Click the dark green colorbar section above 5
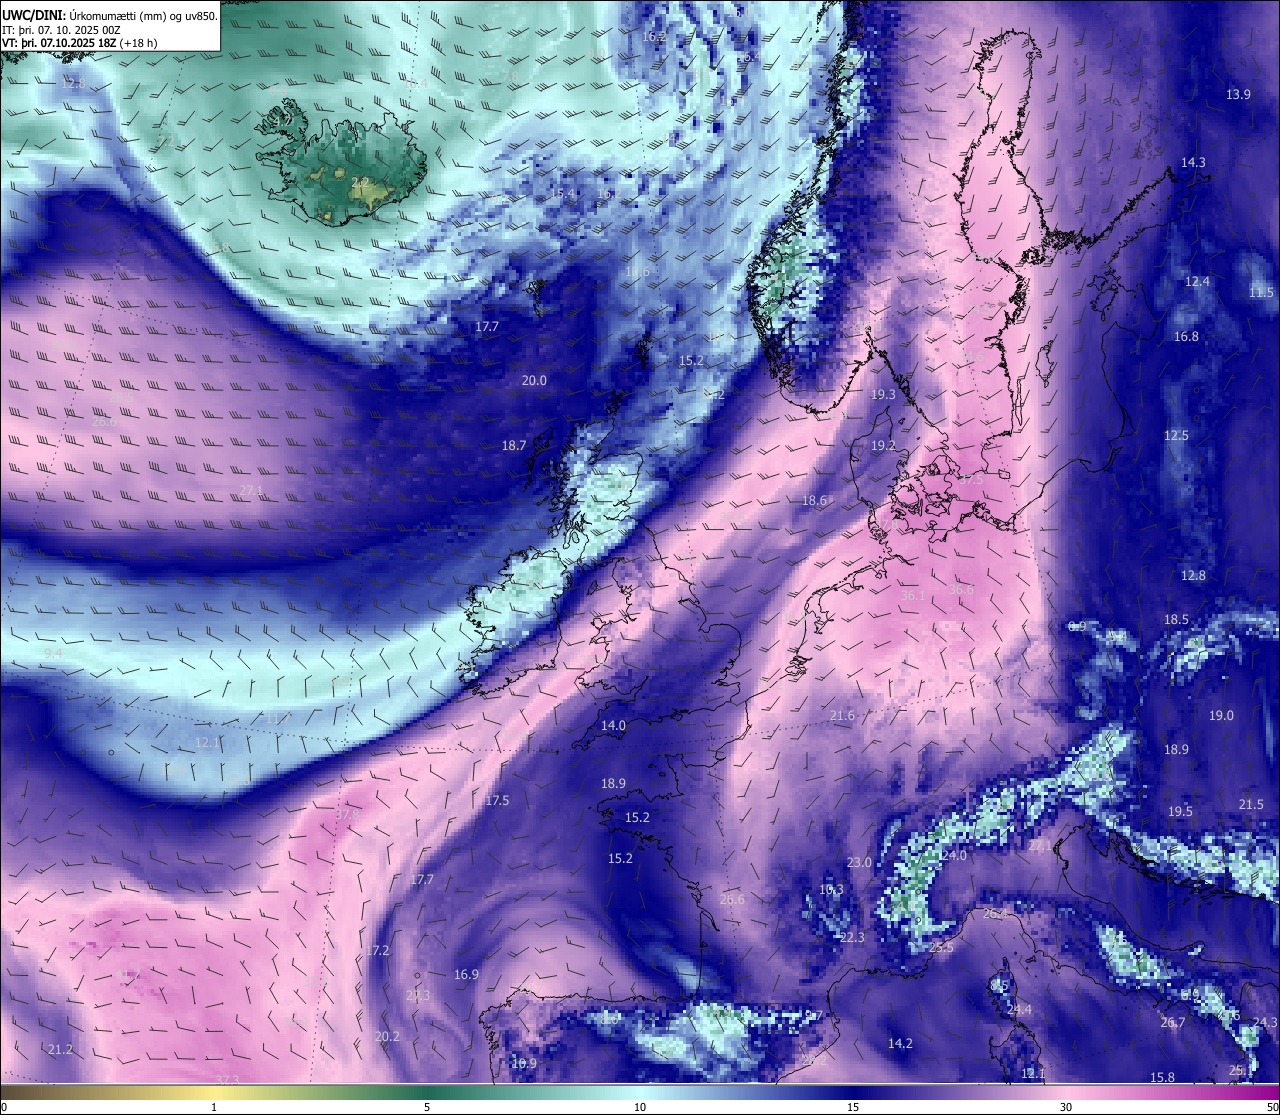The height and width of the screenshot is (1115, 1280). click(427, 1092)
